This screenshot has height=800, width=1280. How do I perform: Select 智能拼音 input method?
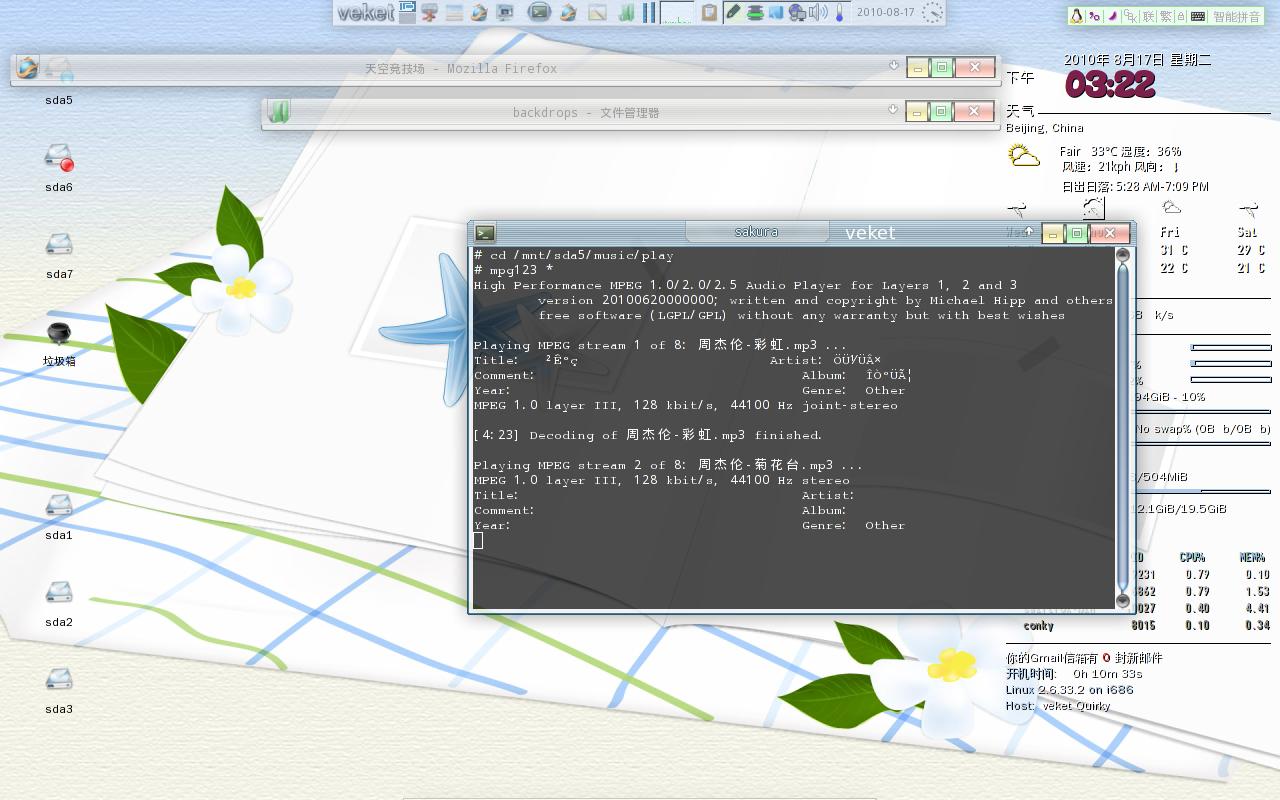coord(1236,16)
